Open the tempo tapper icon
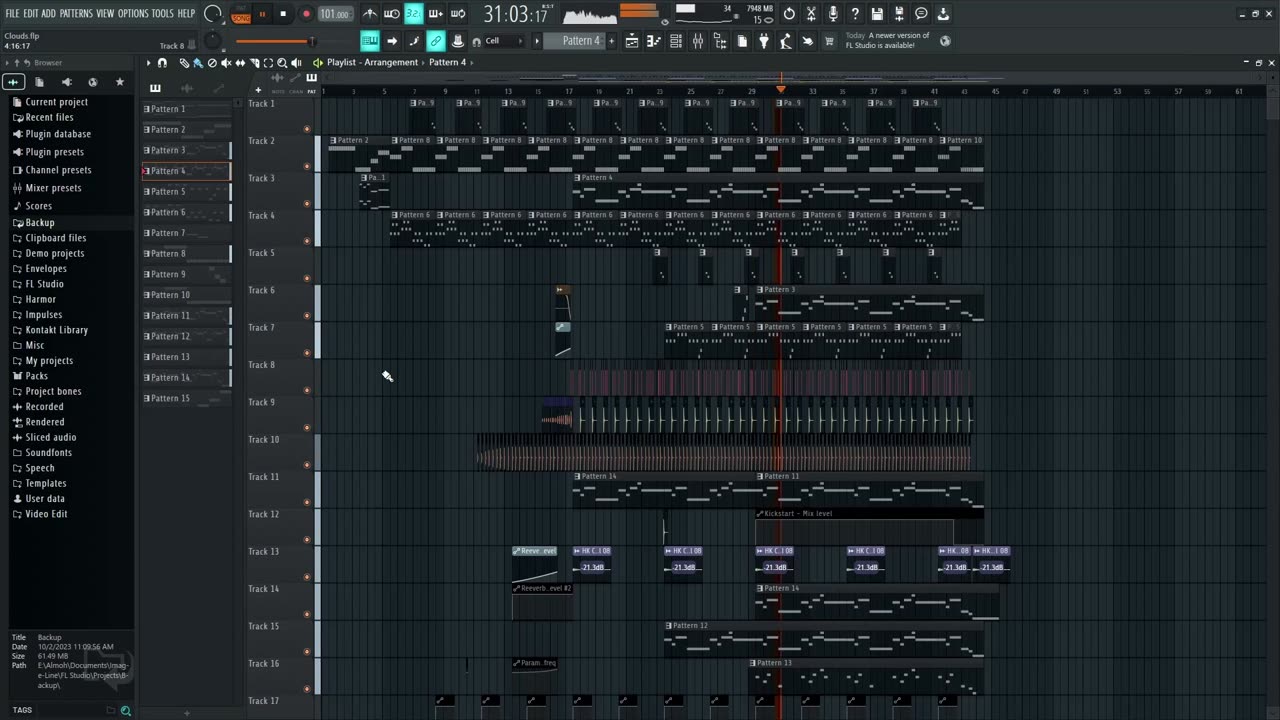1280x720 pixels. pyautogui.click(x=786, y=41)
